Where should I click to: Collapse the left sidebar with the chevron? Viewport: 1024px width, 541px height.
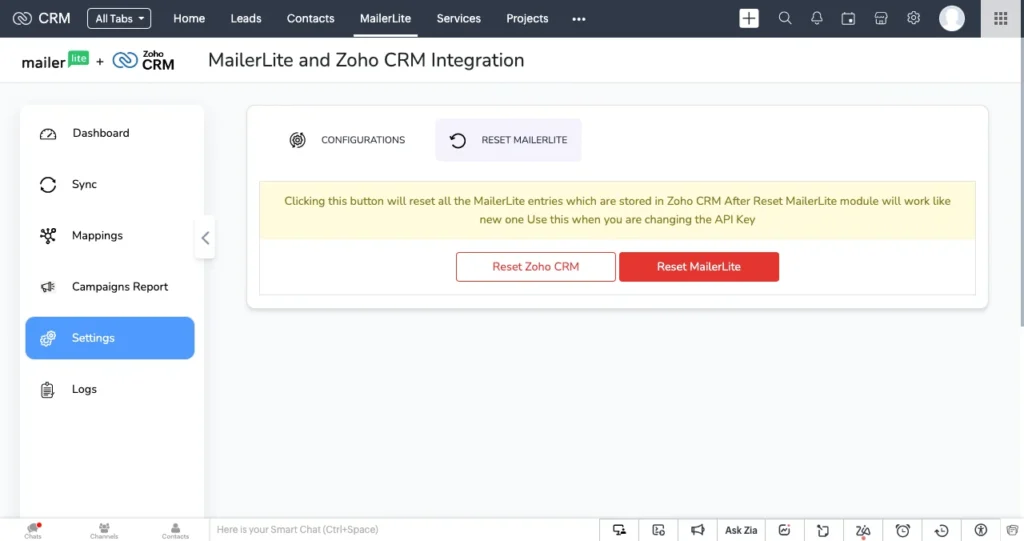click(205, 238)
